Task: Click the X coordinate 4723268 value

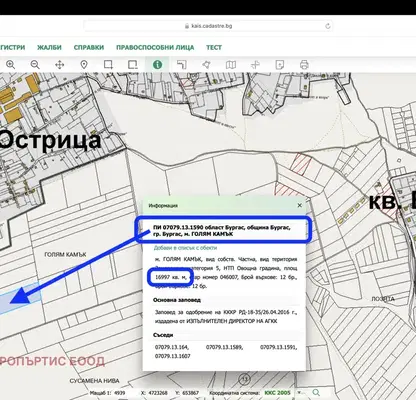Action: click(158, 393)
